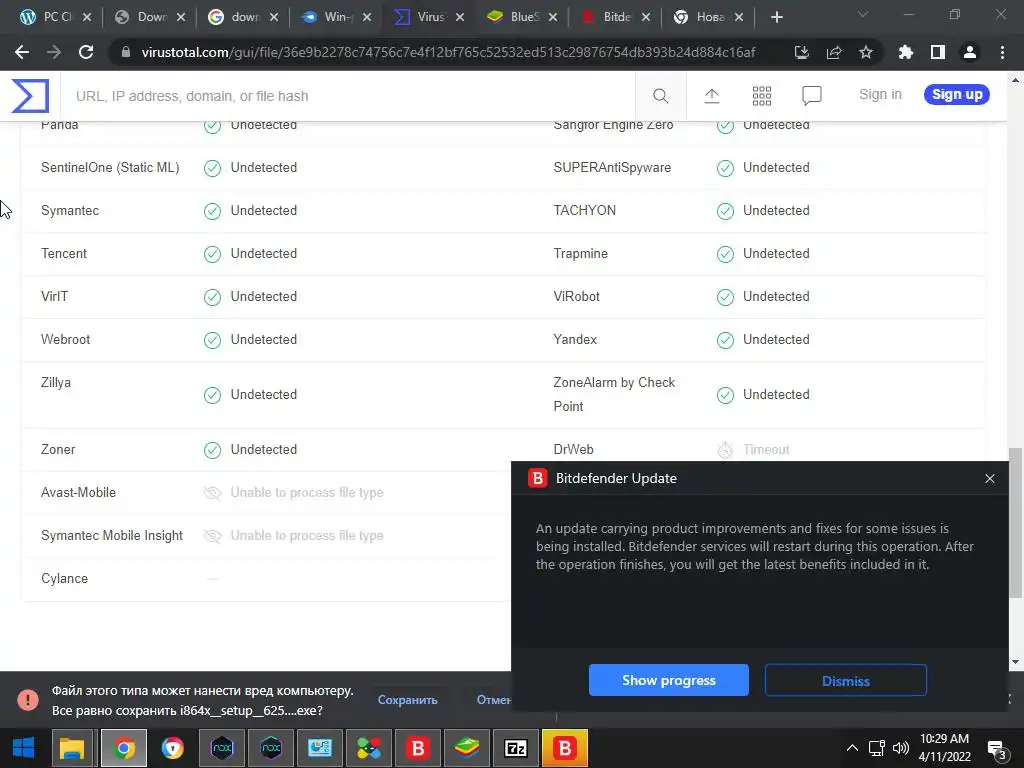Open the notification center icon
Image resolution: width=1024 pixels, height=768 pixels.
click(997, 749)
